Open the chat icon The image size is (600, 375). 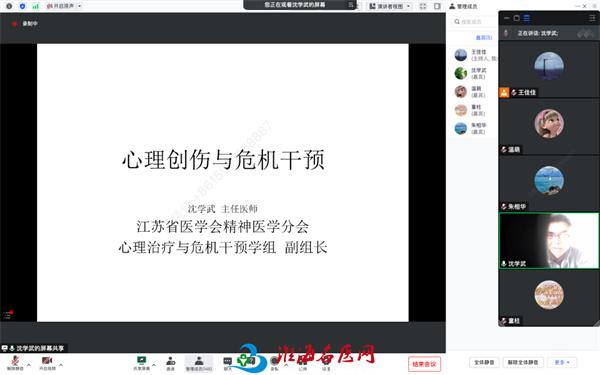coord(227,361)
